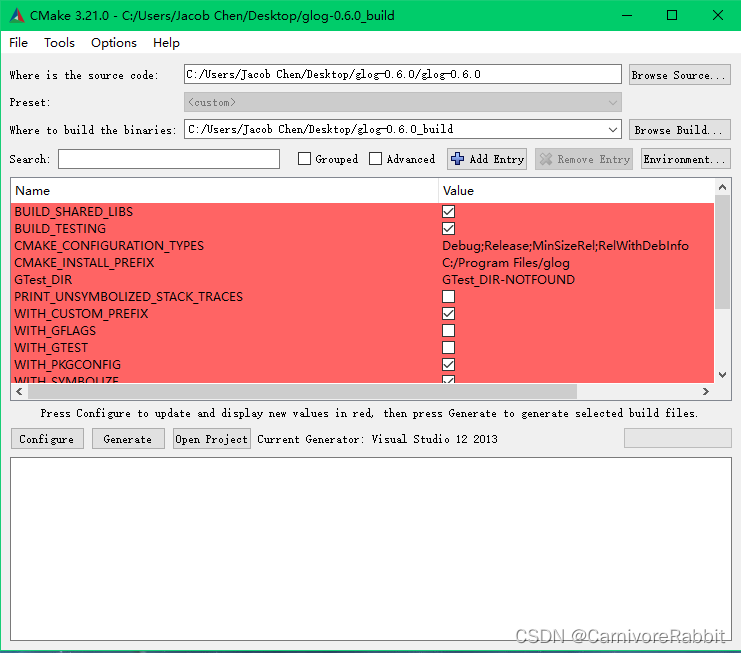The height and width of the screenshot is (653, 741).
Task: Click the Remove Entry button
Action: 584,159
